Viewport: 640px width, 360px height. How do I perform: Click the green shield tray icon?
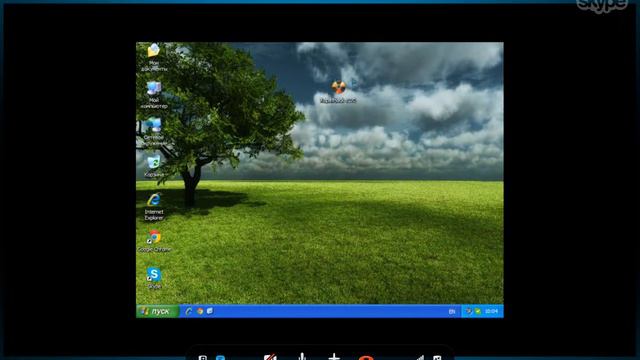[478, 311]
